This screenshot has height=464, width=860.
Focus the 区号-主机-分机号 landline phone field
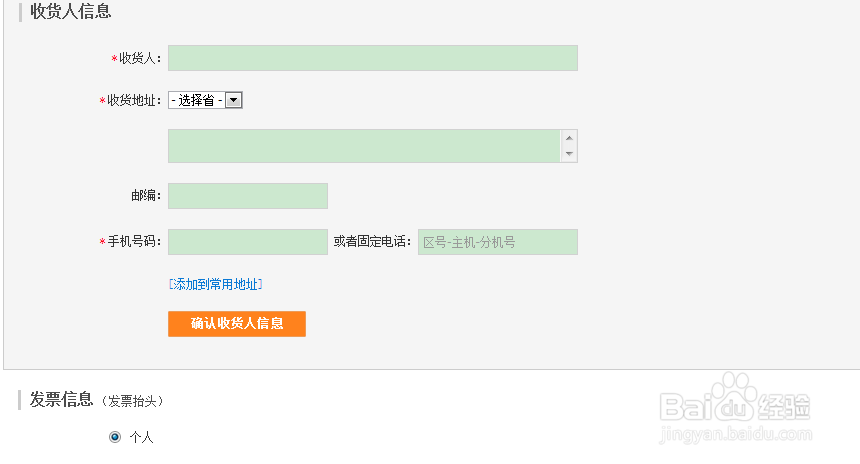(x=497, y=242)
